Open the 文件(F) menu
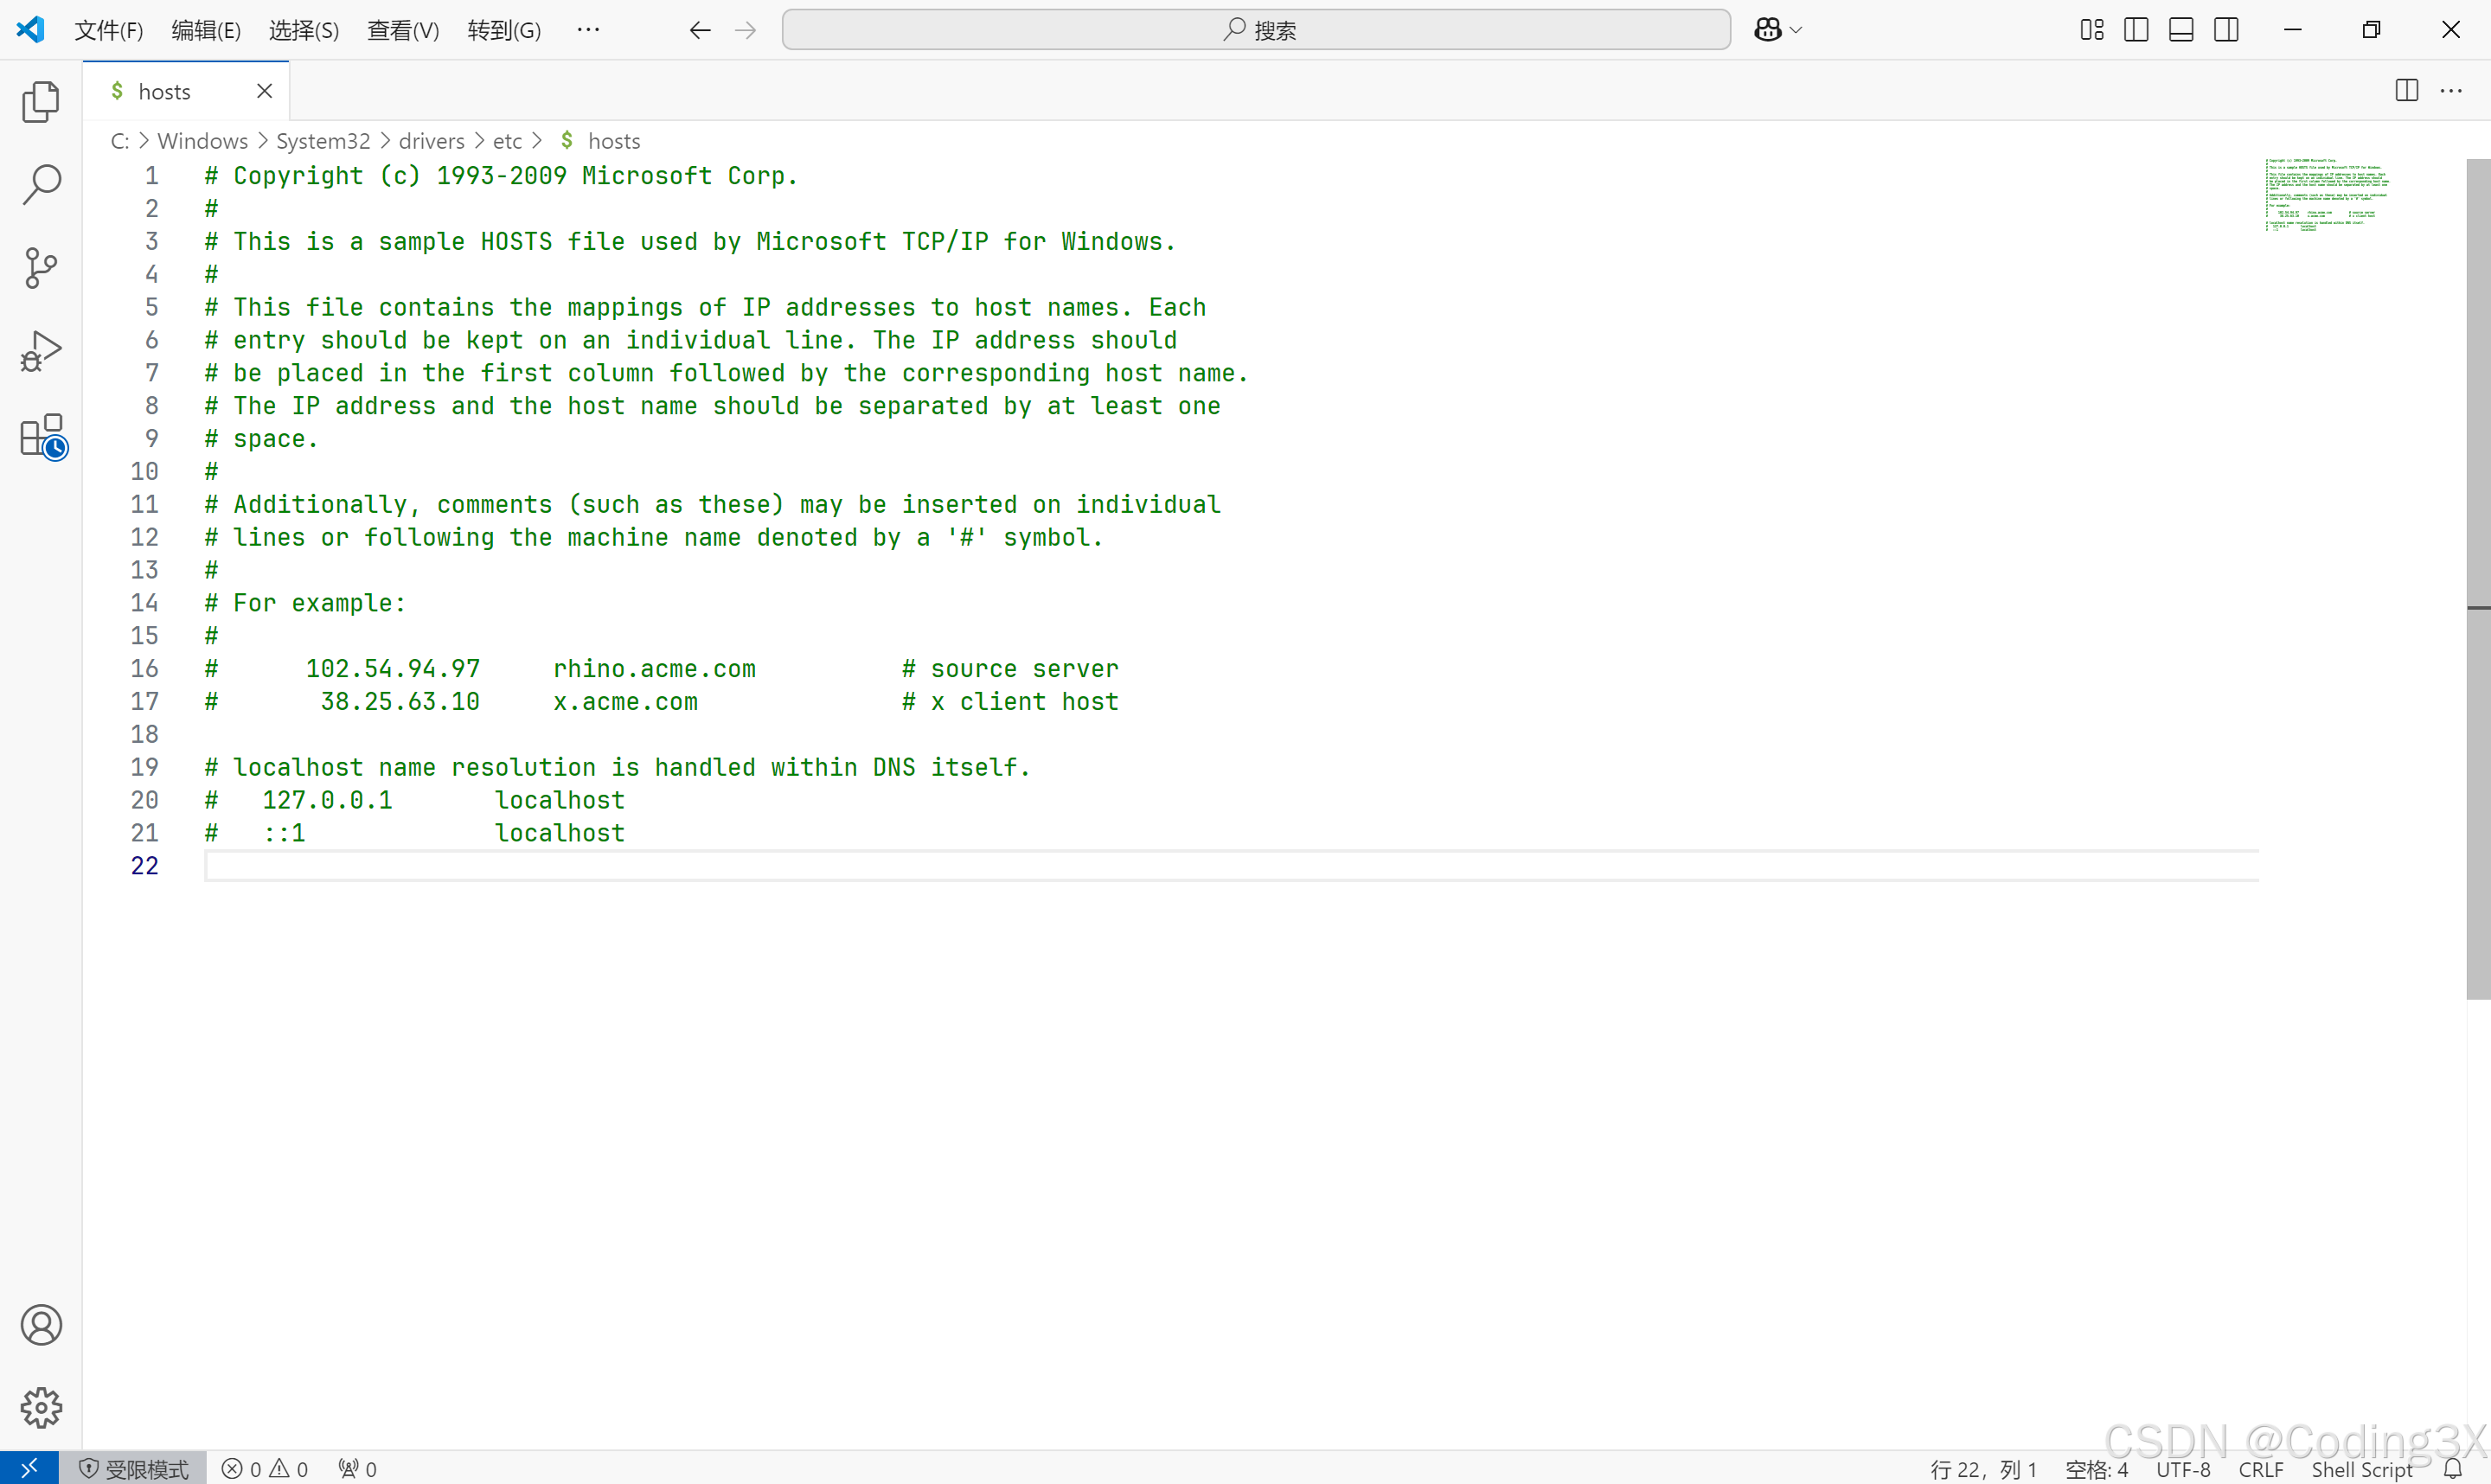This screenshot has height=1484, width=2491. click(109, 30)
